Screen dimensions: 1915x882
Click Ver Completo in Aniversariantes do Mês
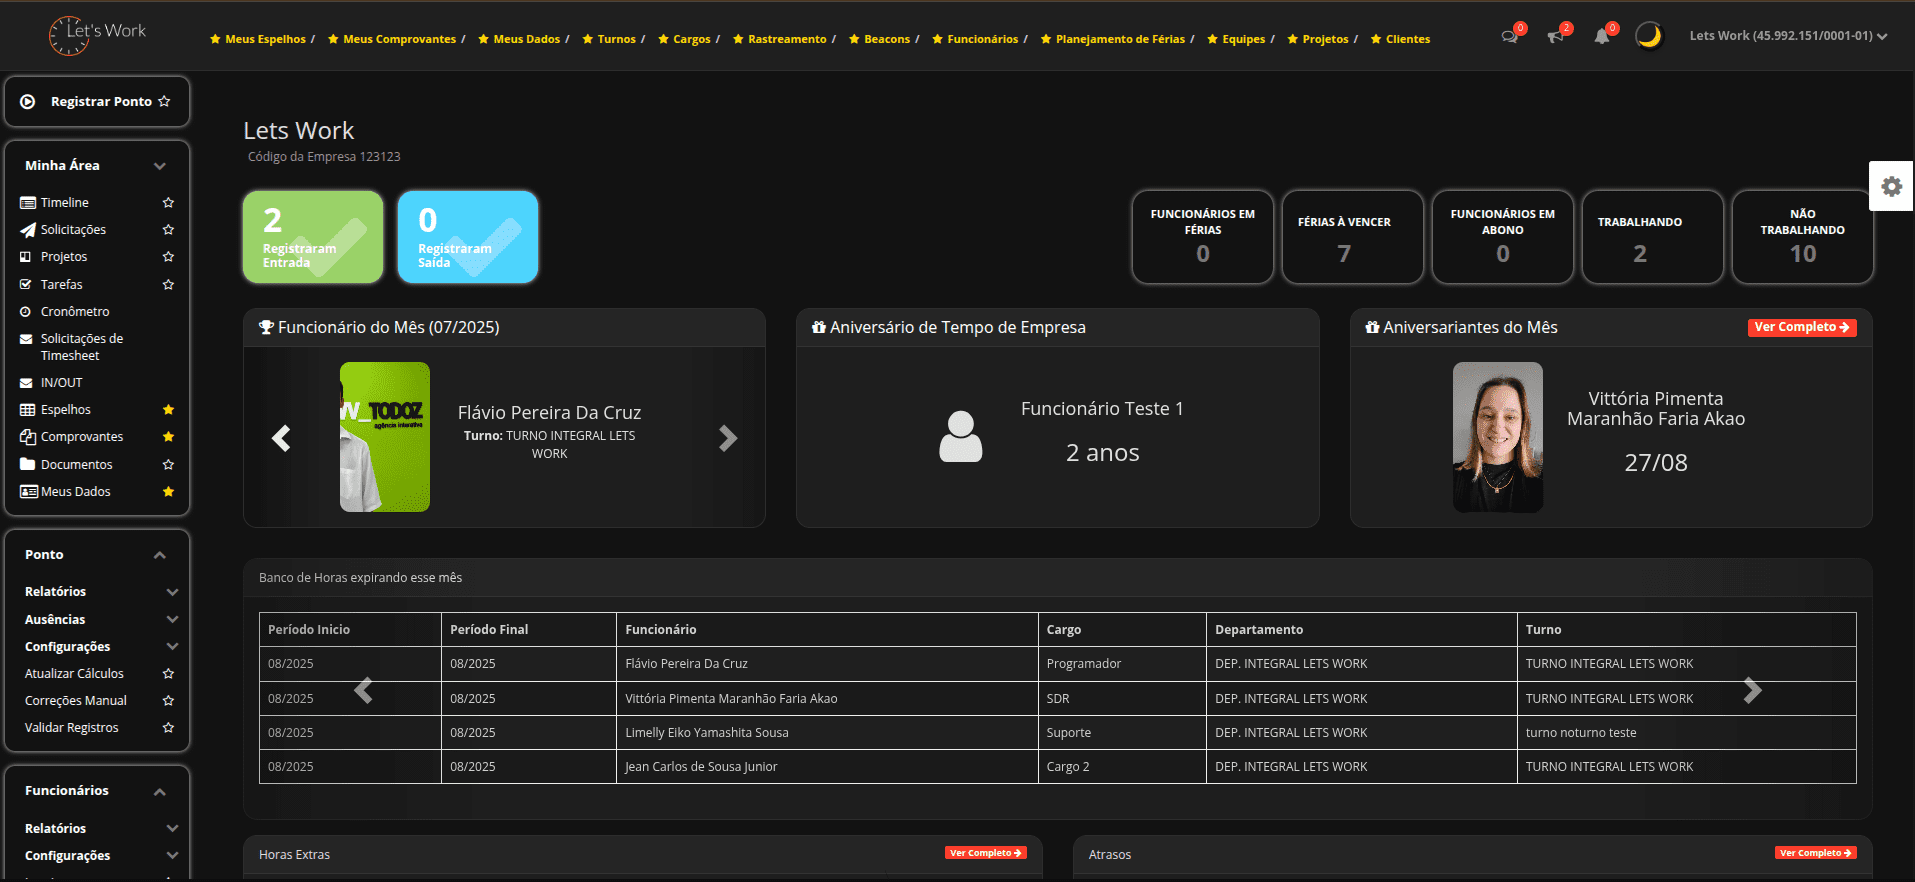pyautogui.click(x=1802, y=327)
